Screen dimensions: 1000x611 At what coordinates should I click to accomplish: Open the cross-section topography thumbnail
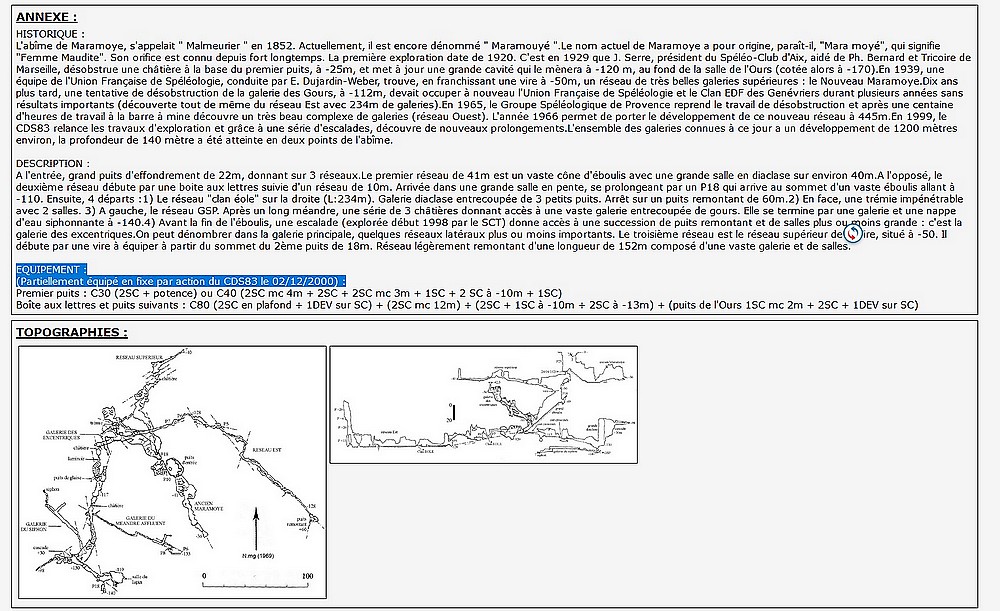(483, 404)
